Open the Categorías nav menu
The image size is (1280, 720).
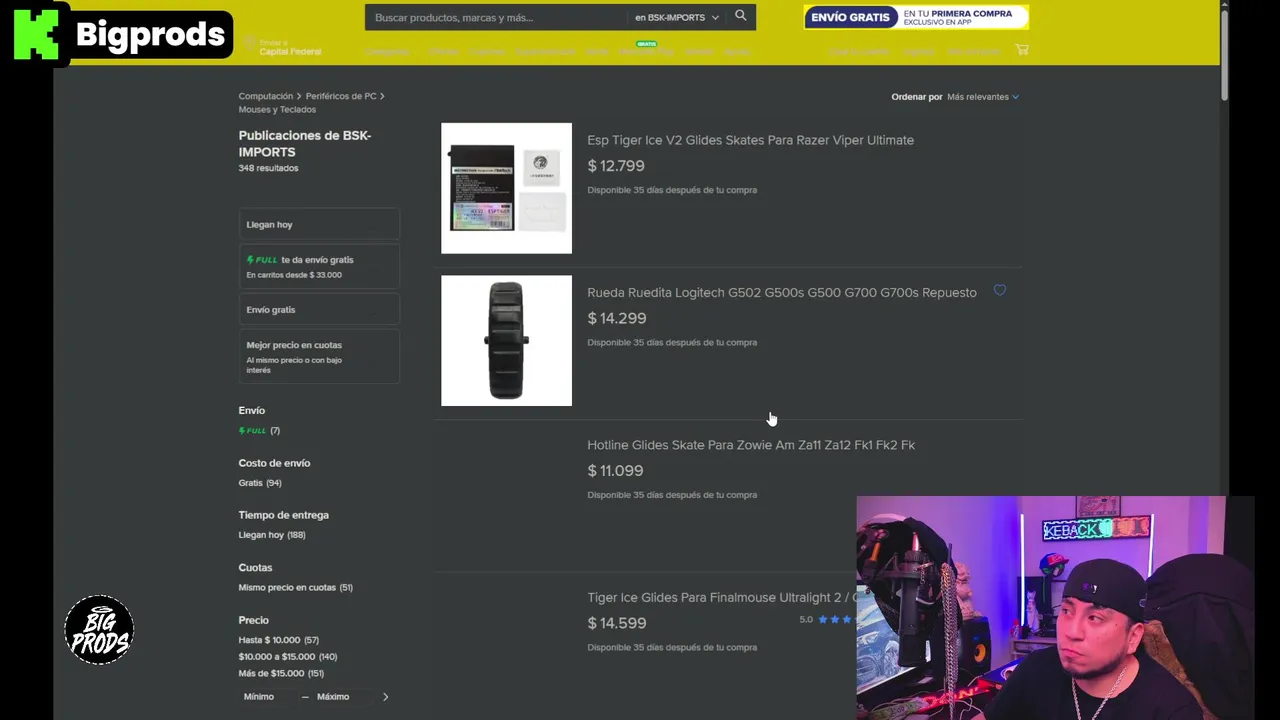click(388, 51)
